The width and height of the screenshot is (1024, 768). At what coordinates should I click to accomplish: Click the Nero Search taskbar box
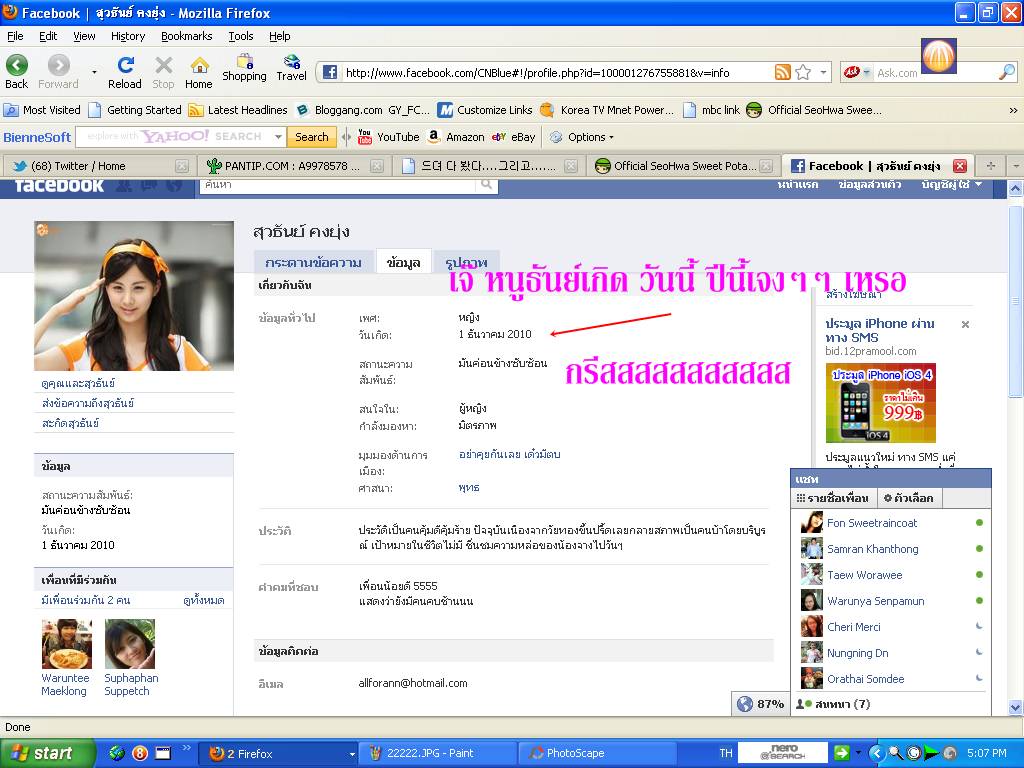(783, 752)
